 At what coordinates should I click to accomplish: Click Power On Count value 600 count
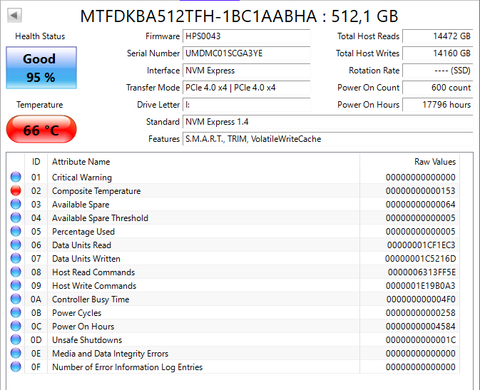coord(438,88)
